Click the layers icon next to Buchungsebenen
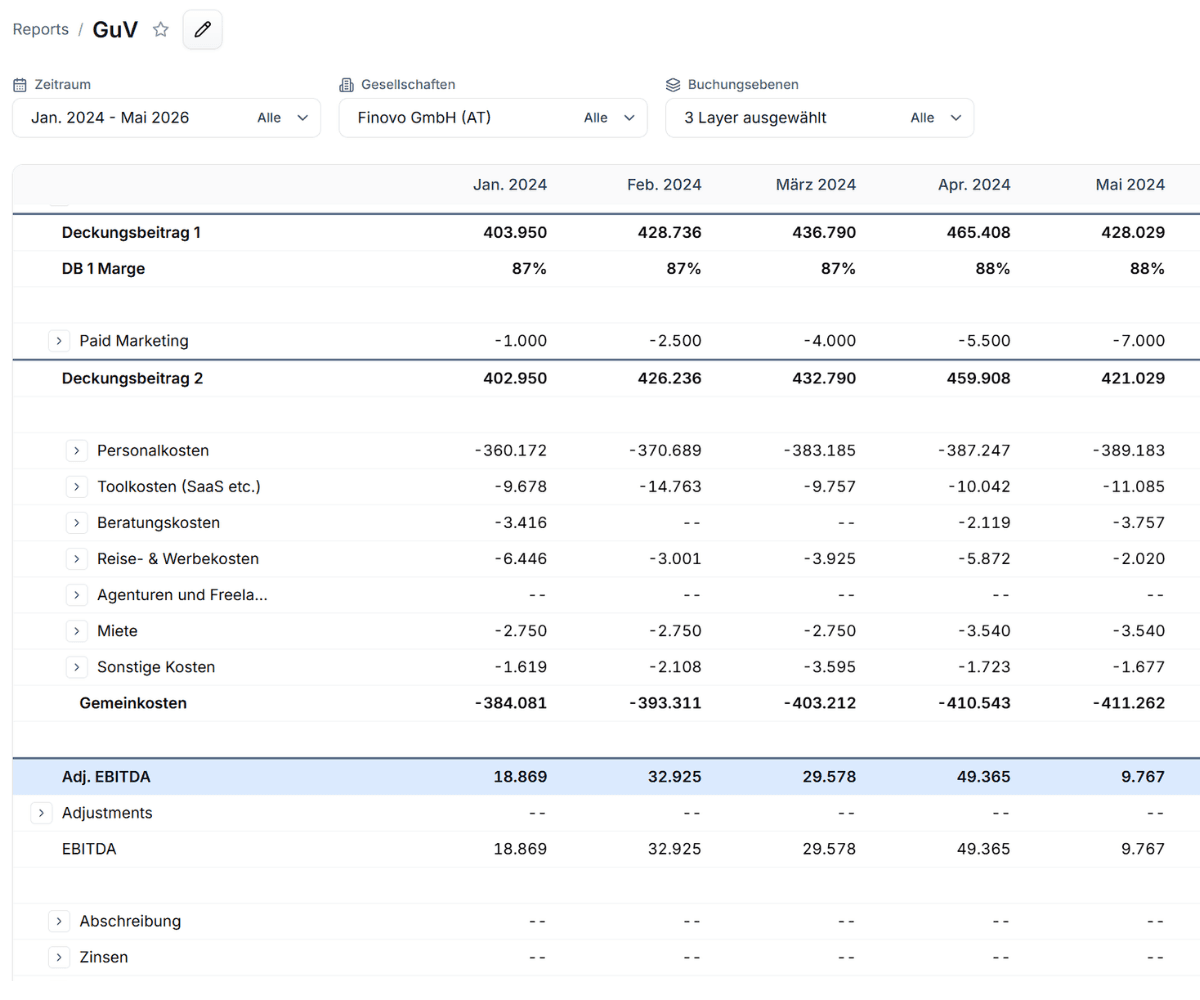Viewport: 1200px width, 1000px height. [674, 85]
